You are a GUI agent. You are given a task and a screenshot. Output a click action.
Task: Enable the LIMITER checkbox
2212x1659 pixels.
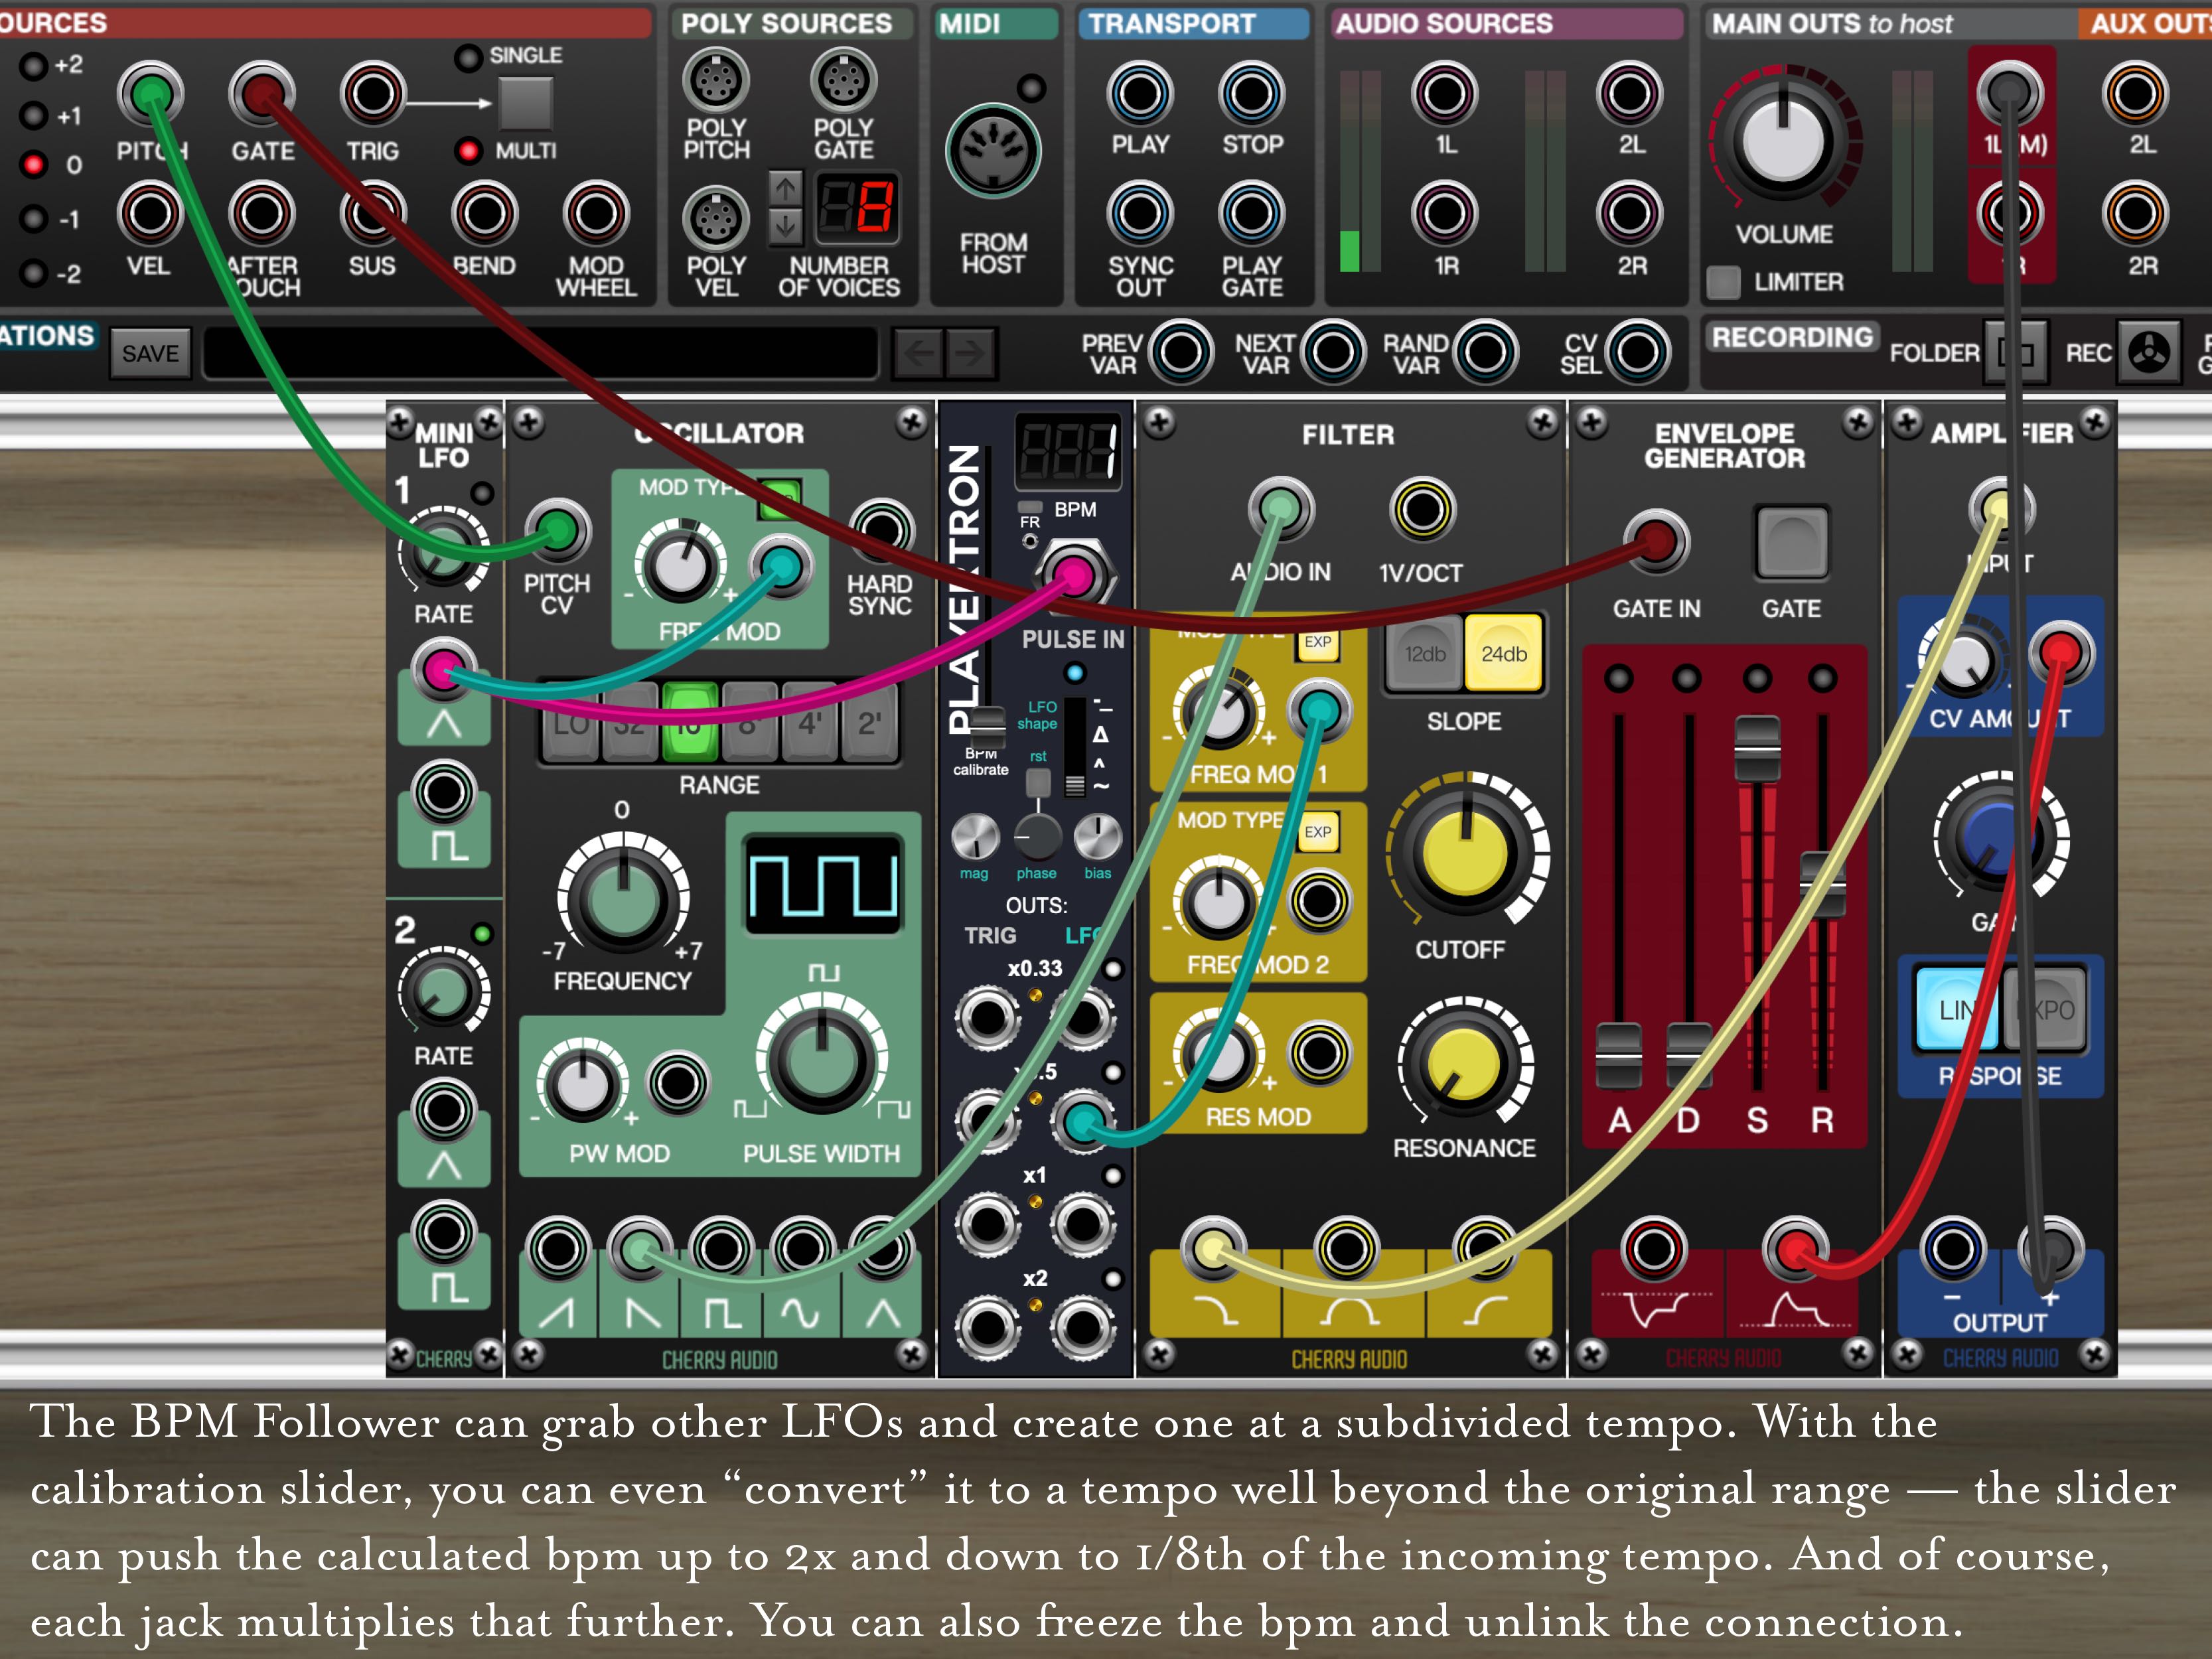coord(1723,282)
